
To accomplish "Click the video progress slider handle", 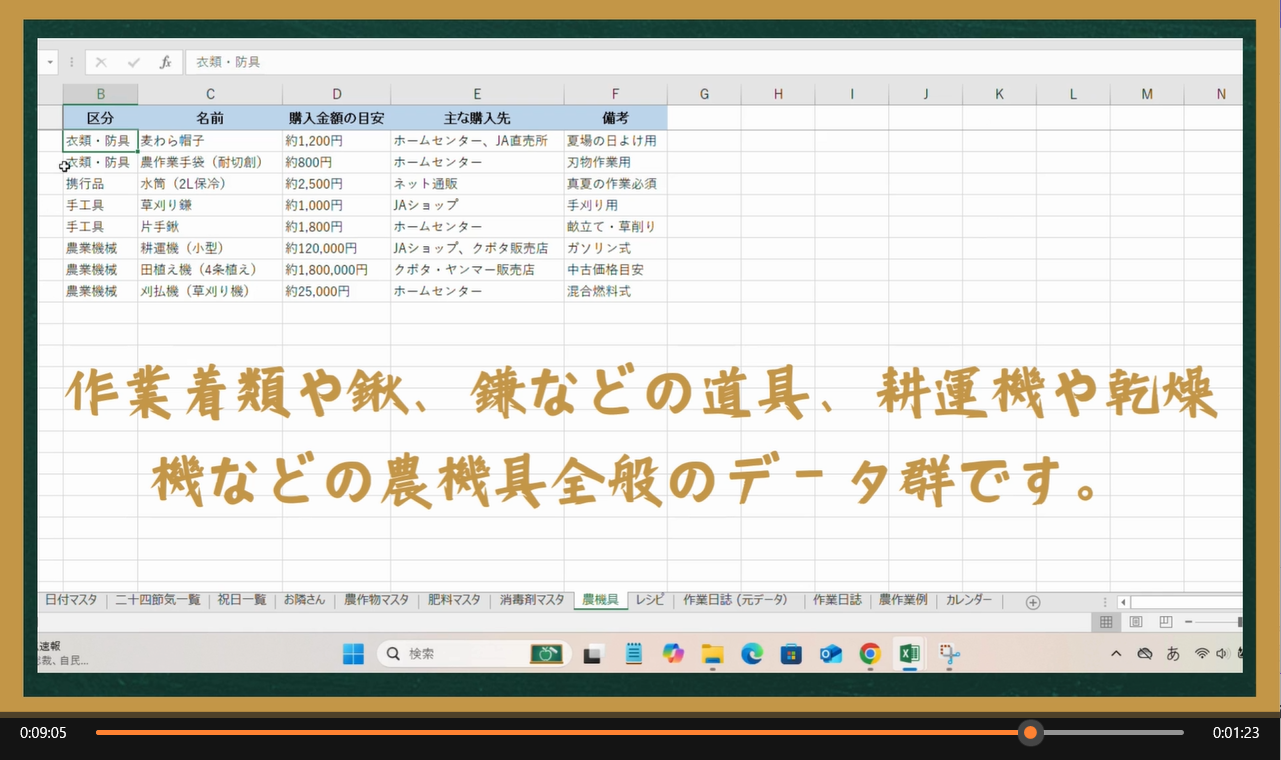I will (1030, 733).
